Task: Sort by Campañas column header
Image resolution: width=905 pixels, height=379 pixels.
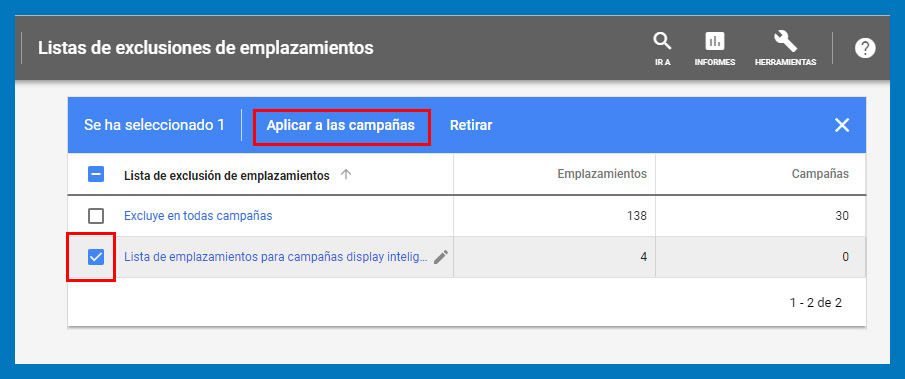Action: point(820,174)
